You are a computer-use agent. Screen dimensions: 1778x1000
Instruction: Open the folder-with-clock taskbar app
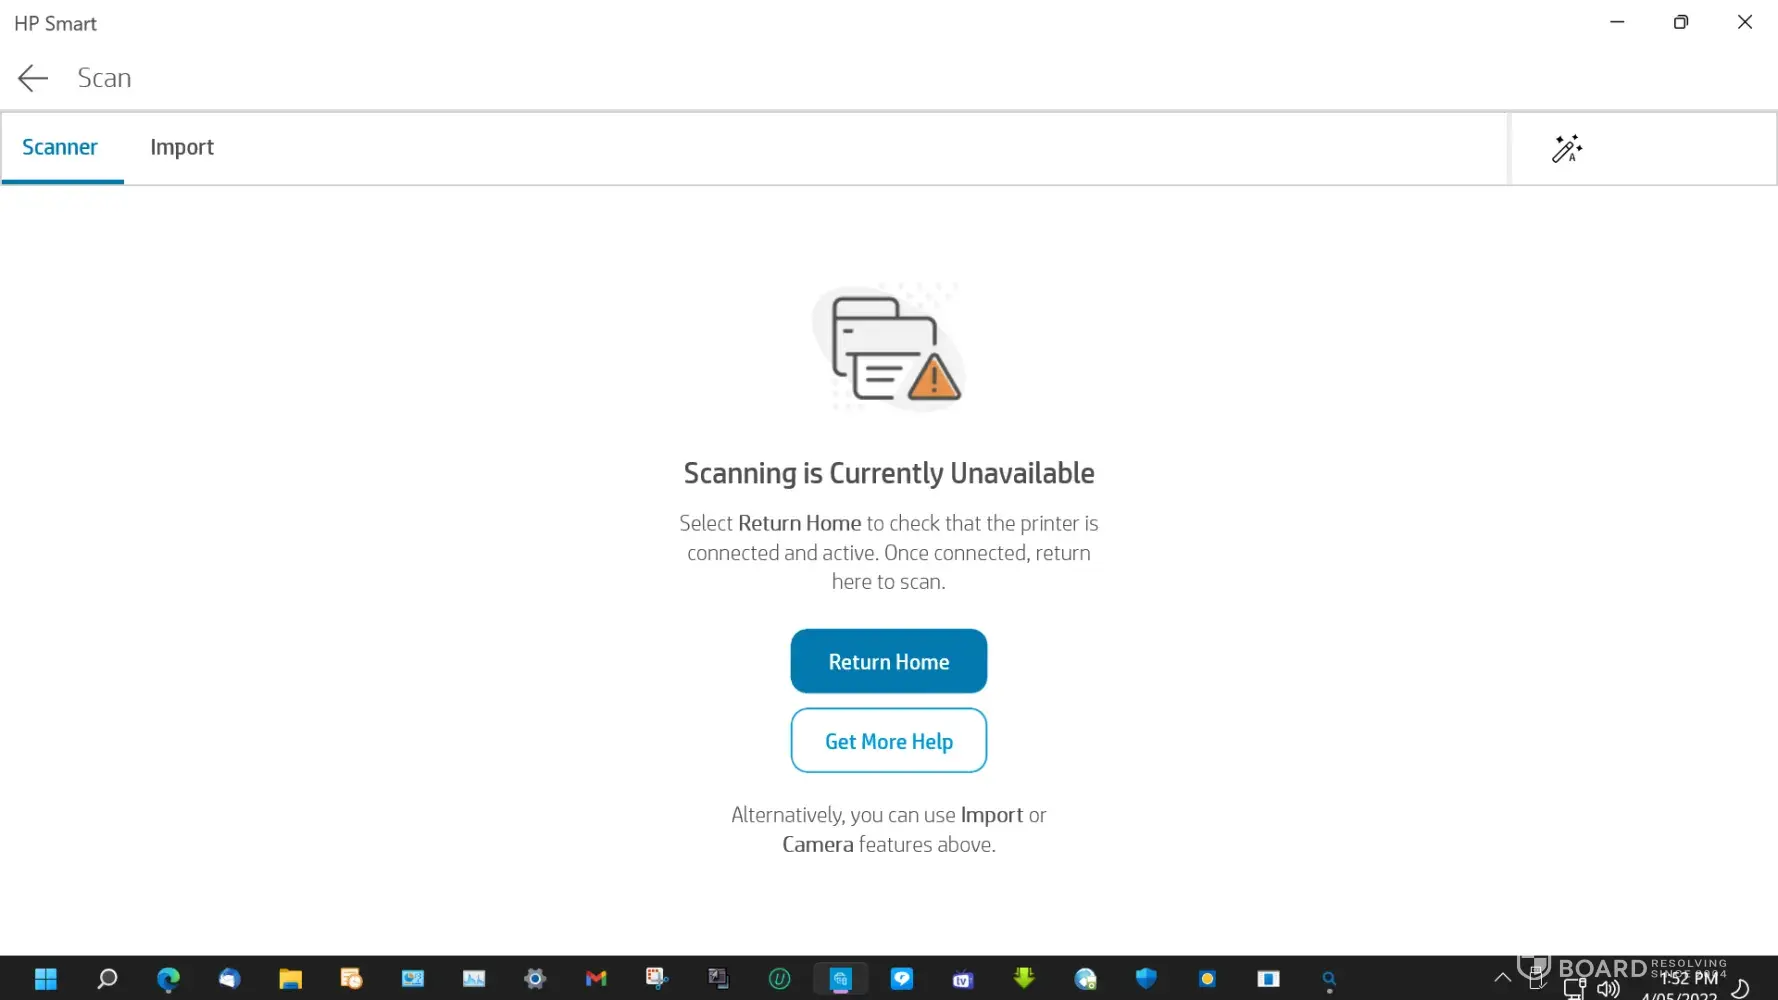pos(351,979)
